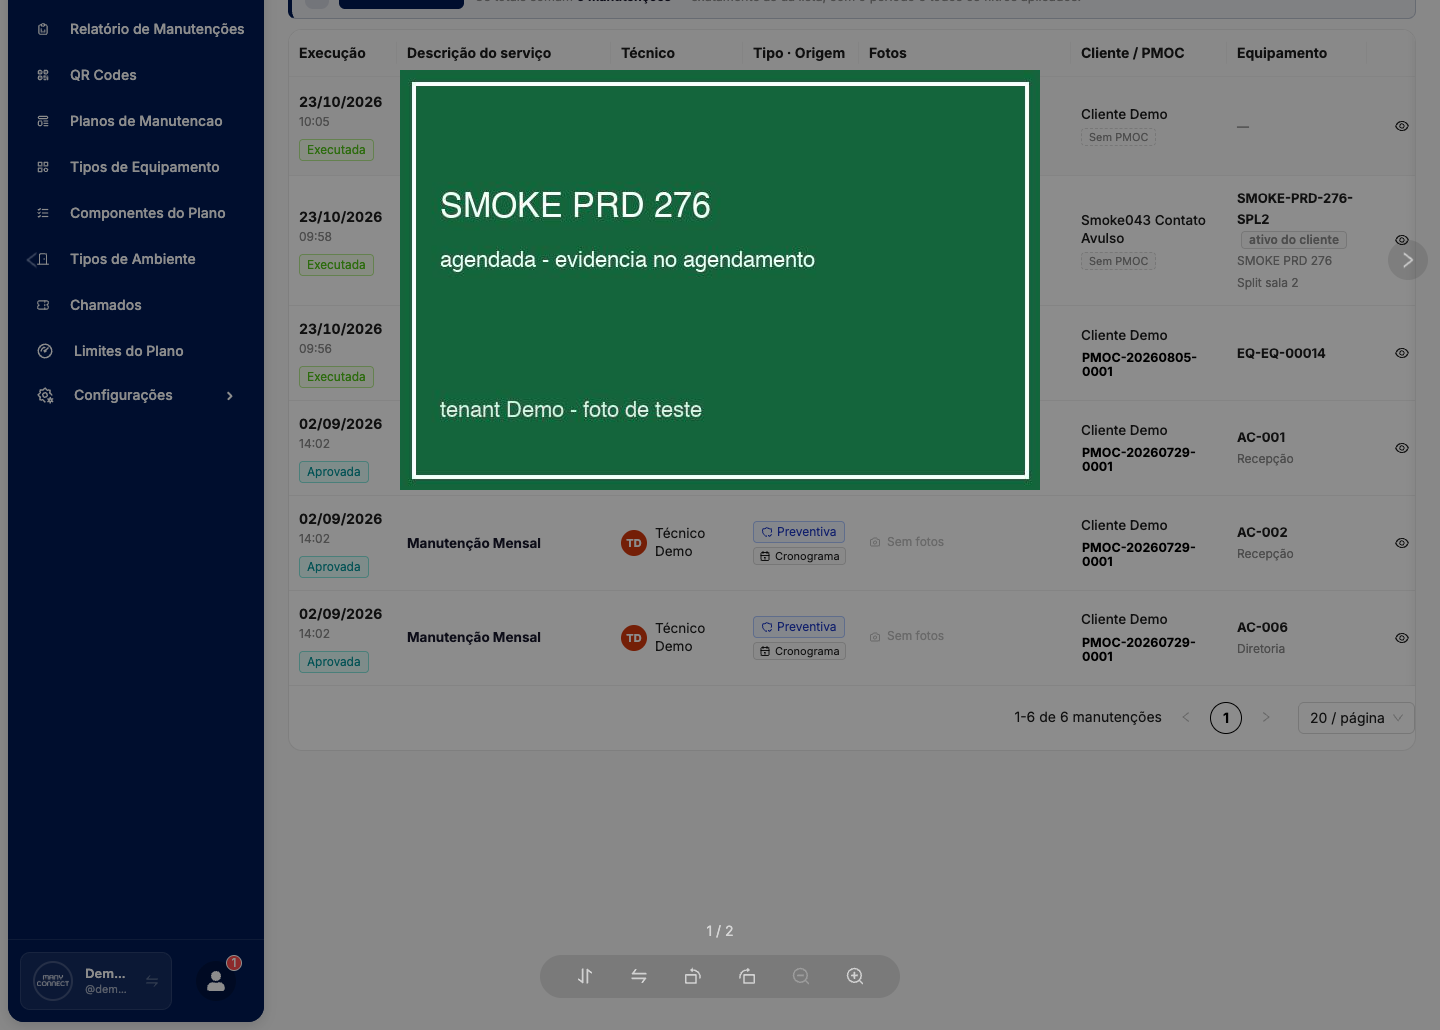The height and width of the screenshot is (1030, 1440).
Task: View the AC-001 row via eye icon
Action: coord(1402,448)
